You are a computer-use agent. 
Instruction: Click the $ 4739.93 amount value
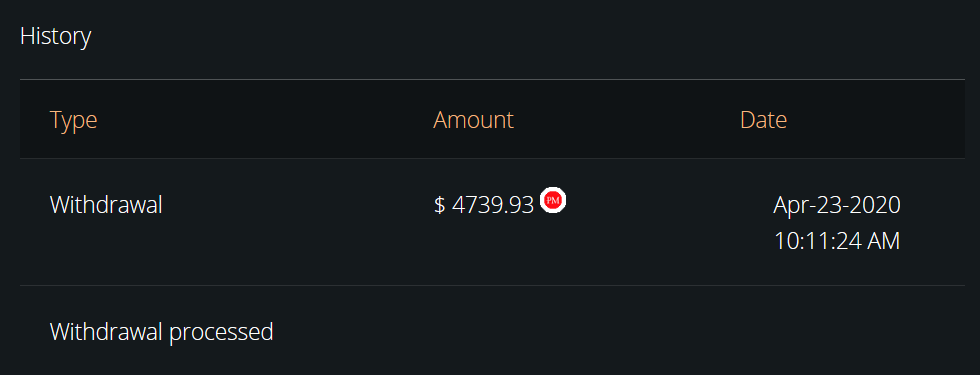pyautogui.click(x=484, y=204)
